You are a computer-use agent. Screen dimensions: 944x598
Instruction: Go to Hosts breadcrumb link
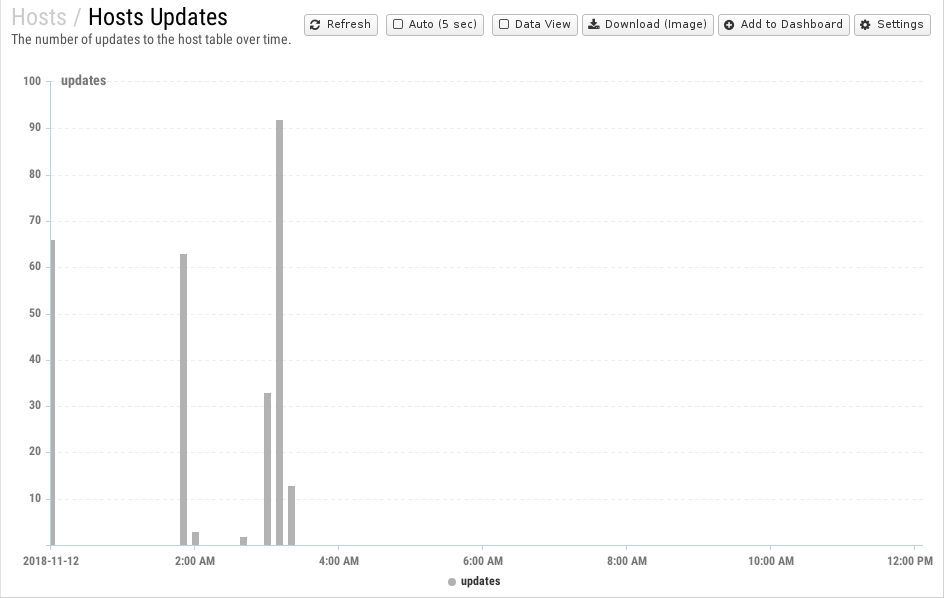pyautogui.click(x=39, y=17)
